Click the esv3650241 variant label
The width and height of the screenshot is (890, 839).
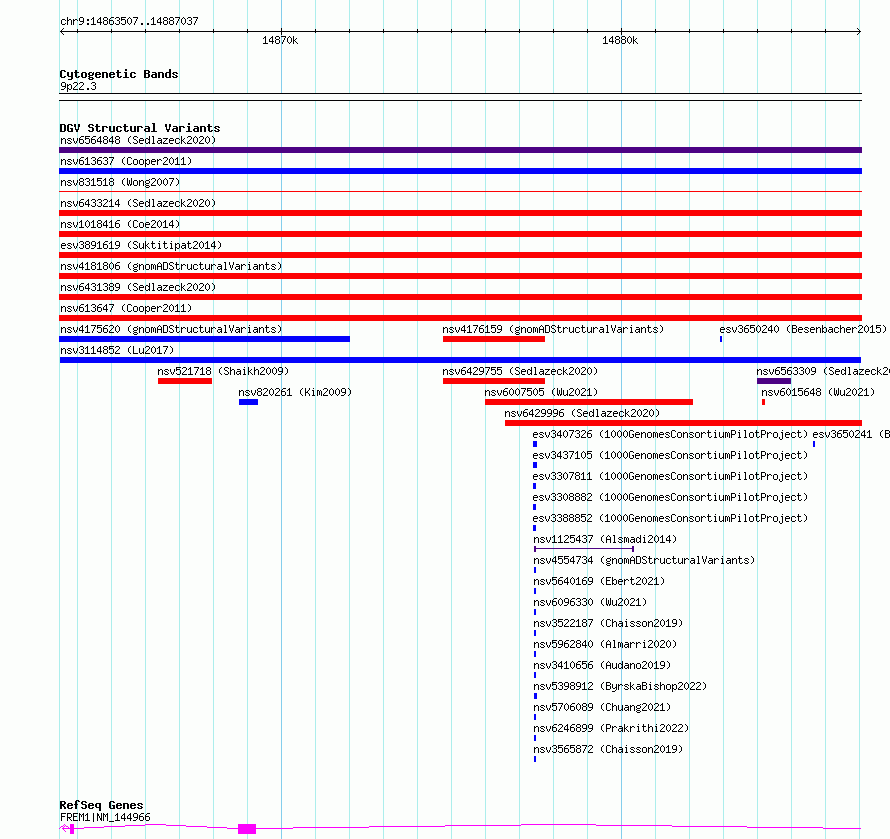pyautogui.click(x=851, y=434)
